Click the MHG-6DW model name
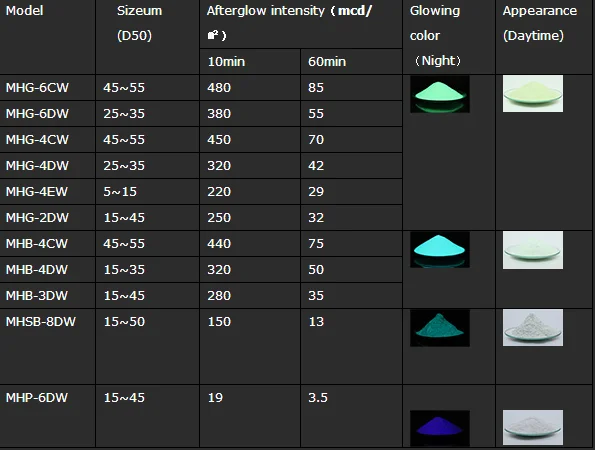The height and width of the screenshot is (450, 595). 37,113
